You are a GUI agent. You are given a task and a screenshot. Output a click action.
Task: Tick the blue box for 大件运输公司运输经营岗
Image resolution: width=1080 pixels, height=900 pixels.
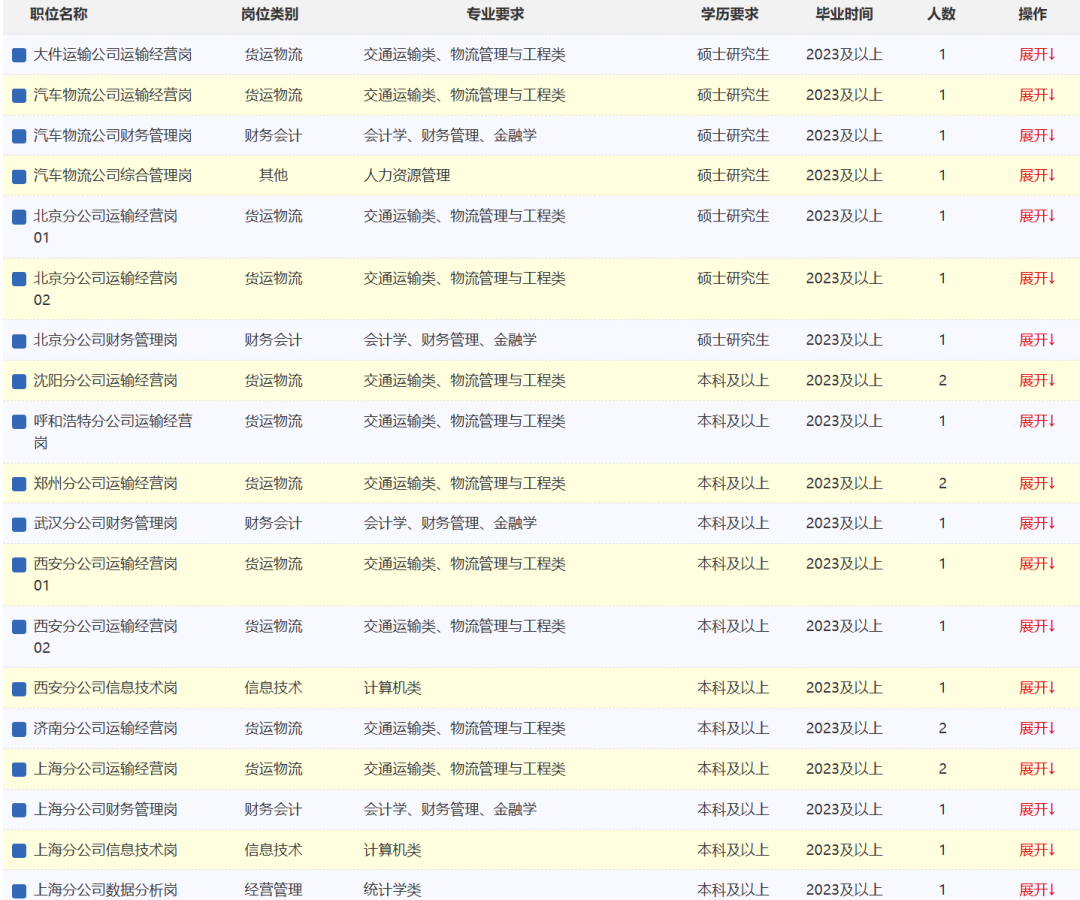tap(19, 55)
